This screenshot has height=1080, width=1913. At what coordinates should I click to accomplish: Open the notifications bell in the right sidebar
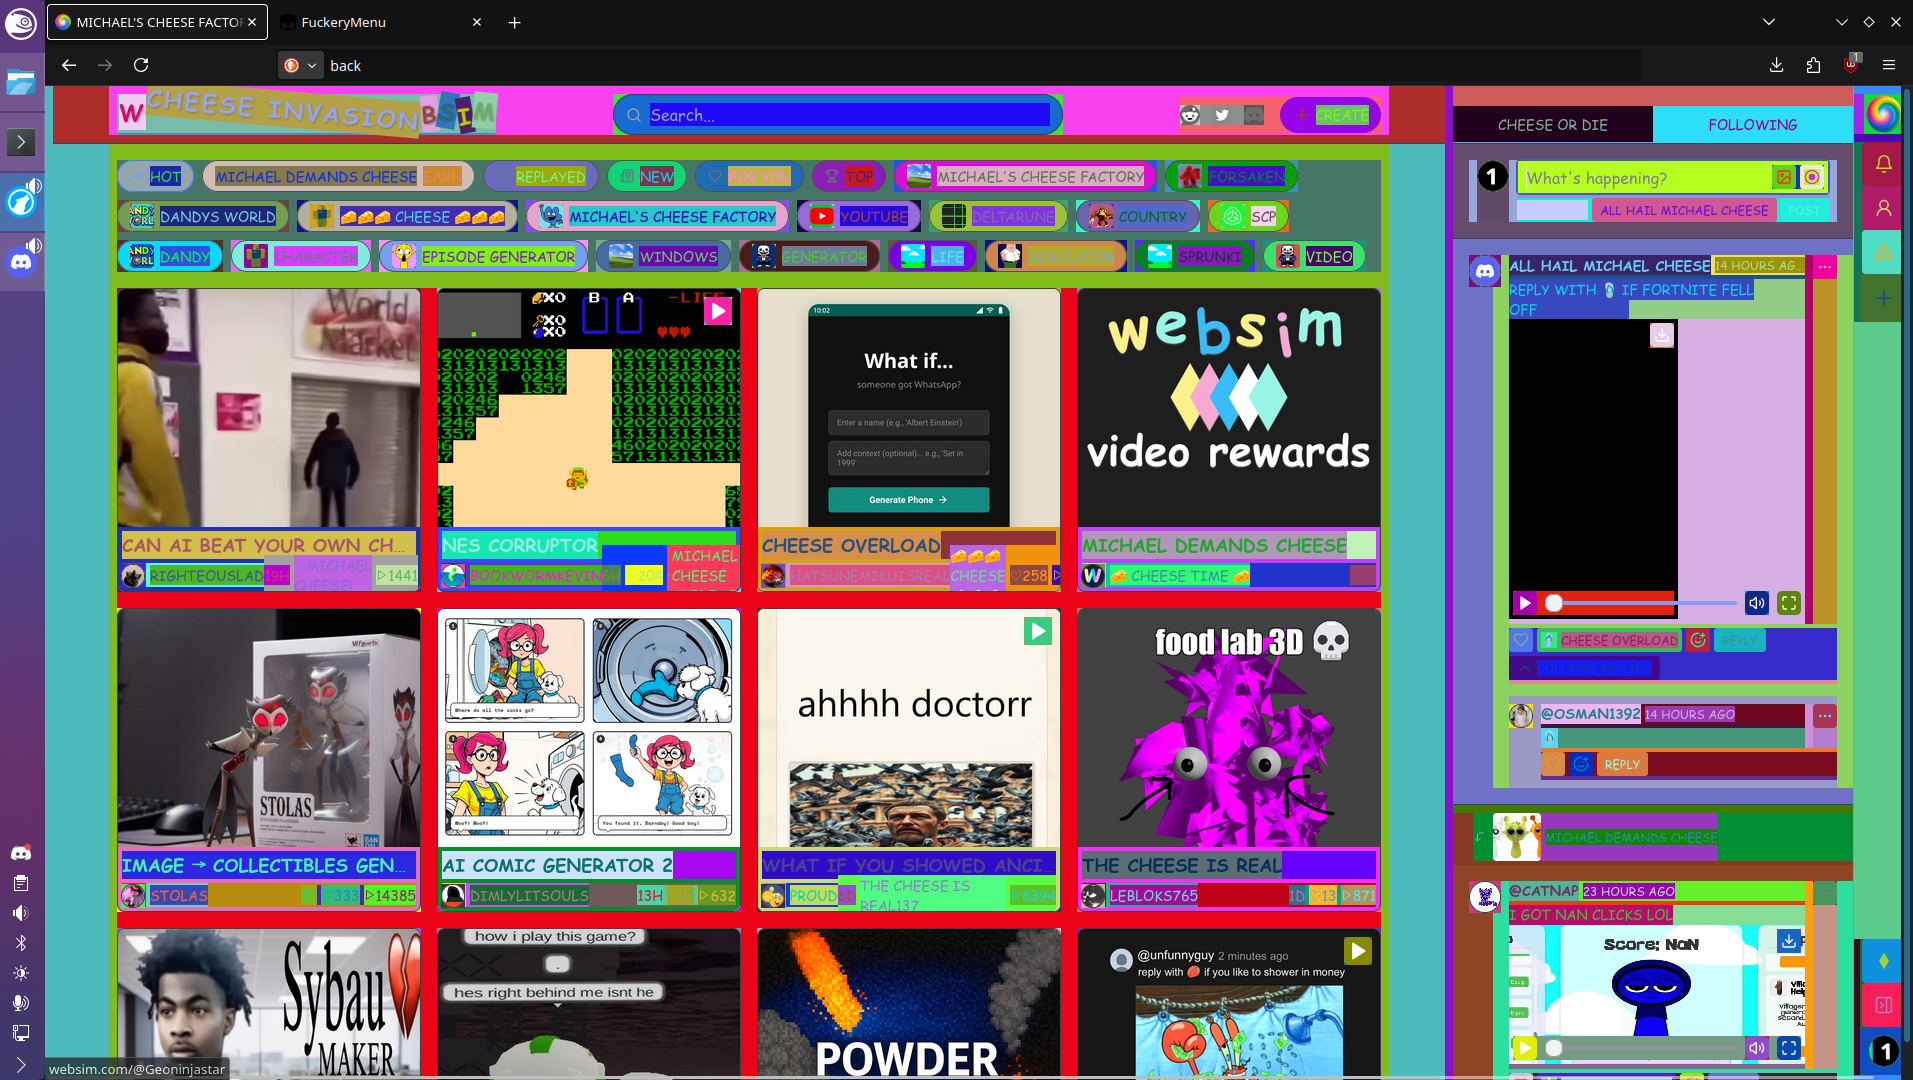tap(1883, 163)
